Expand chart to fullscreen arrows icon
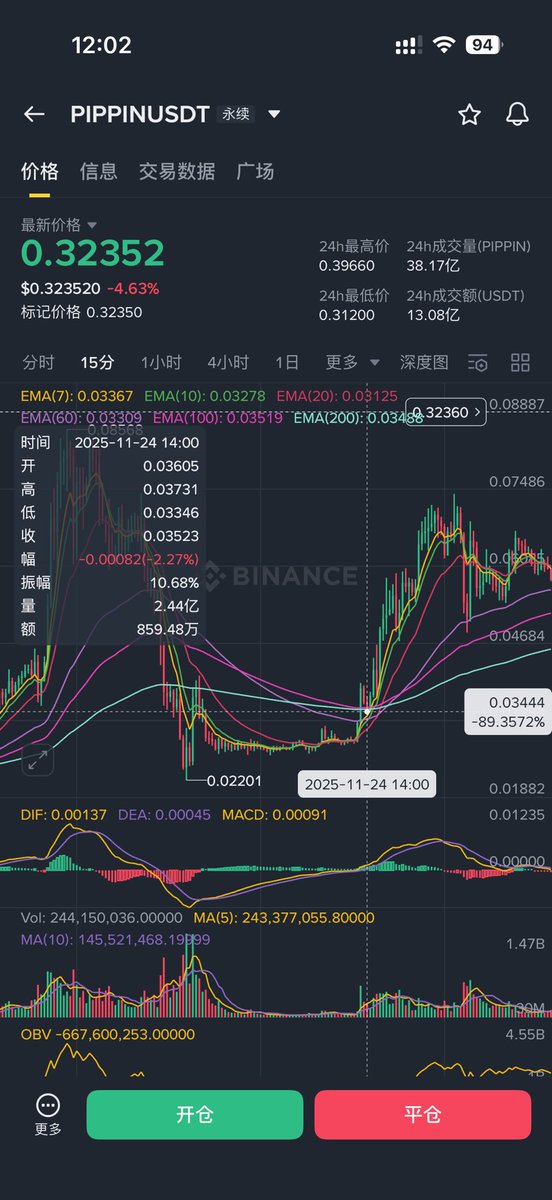The width and height of the screenshot is (552, 1200). pos(38,760)
